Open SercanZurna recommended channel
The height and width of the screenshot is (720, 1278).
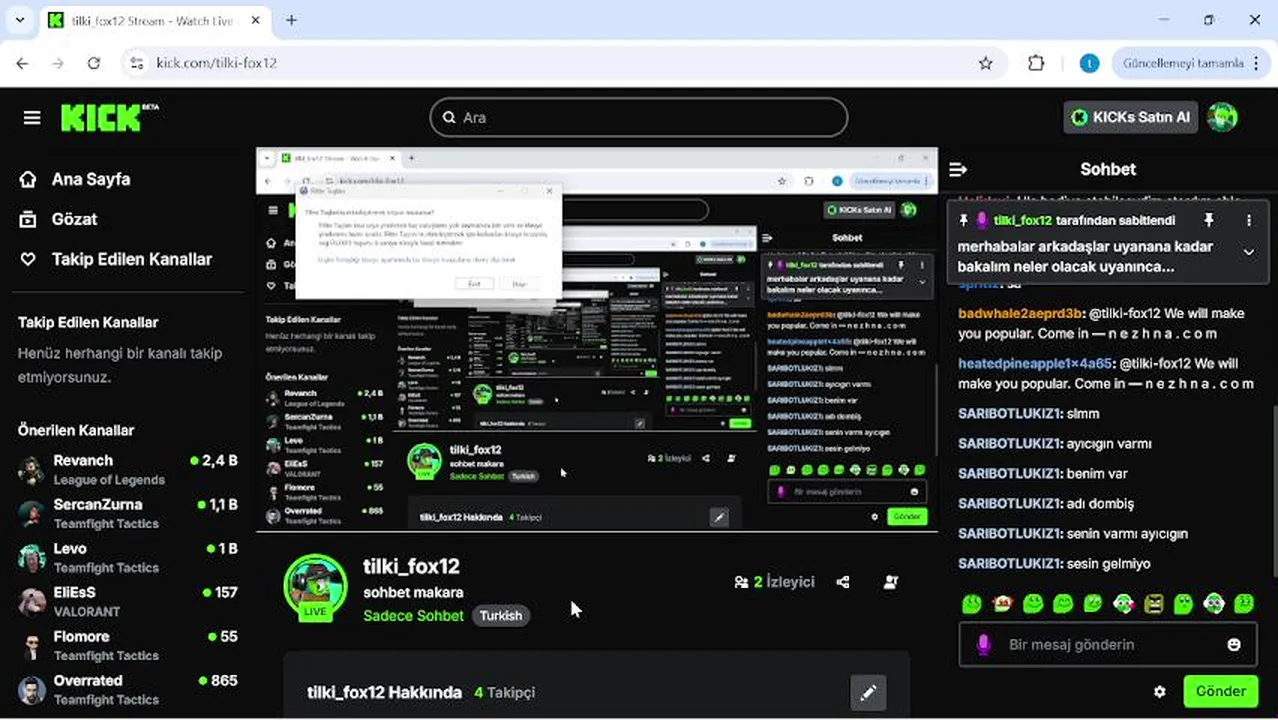[x=128, y=513]
